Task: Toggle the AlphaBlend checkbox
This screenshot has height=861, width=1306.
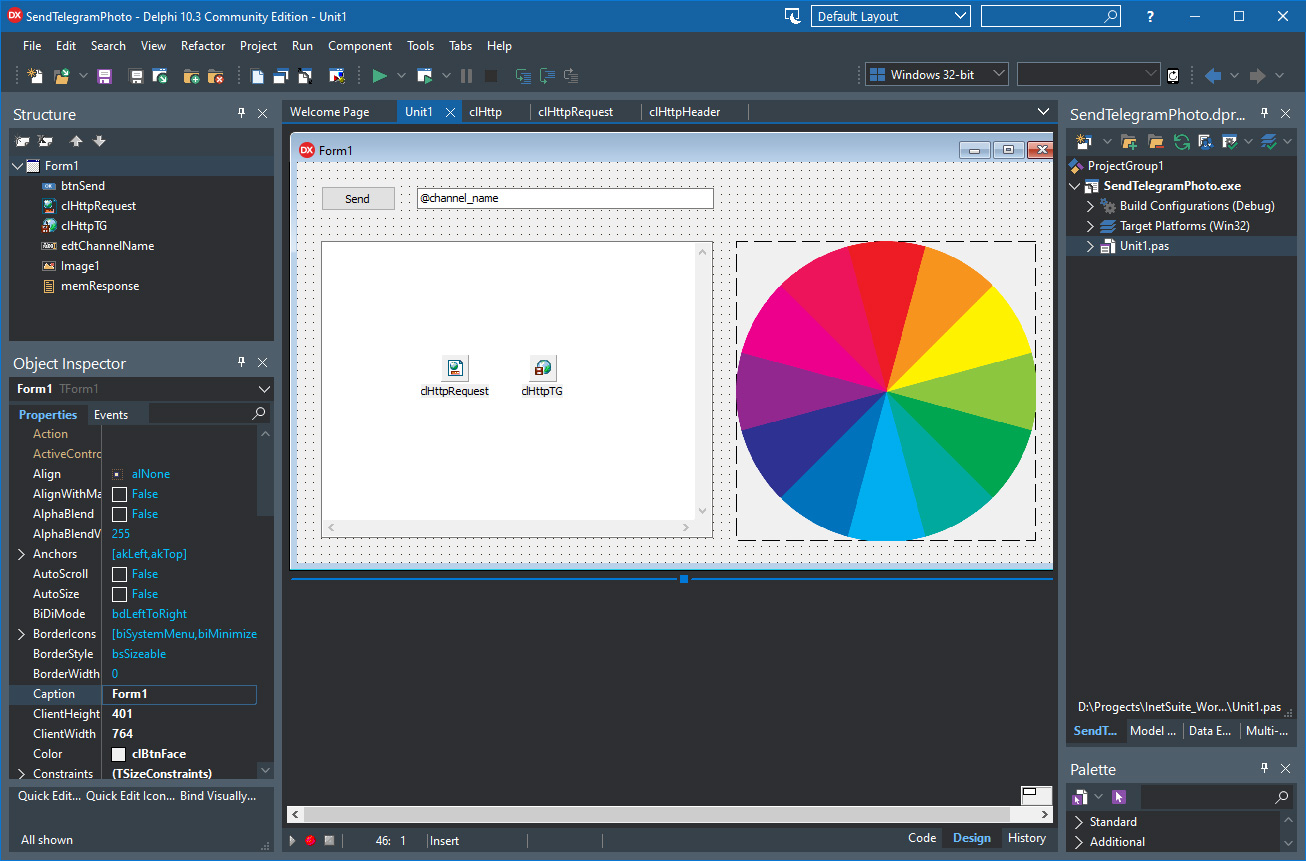Action: pos(119,514)
